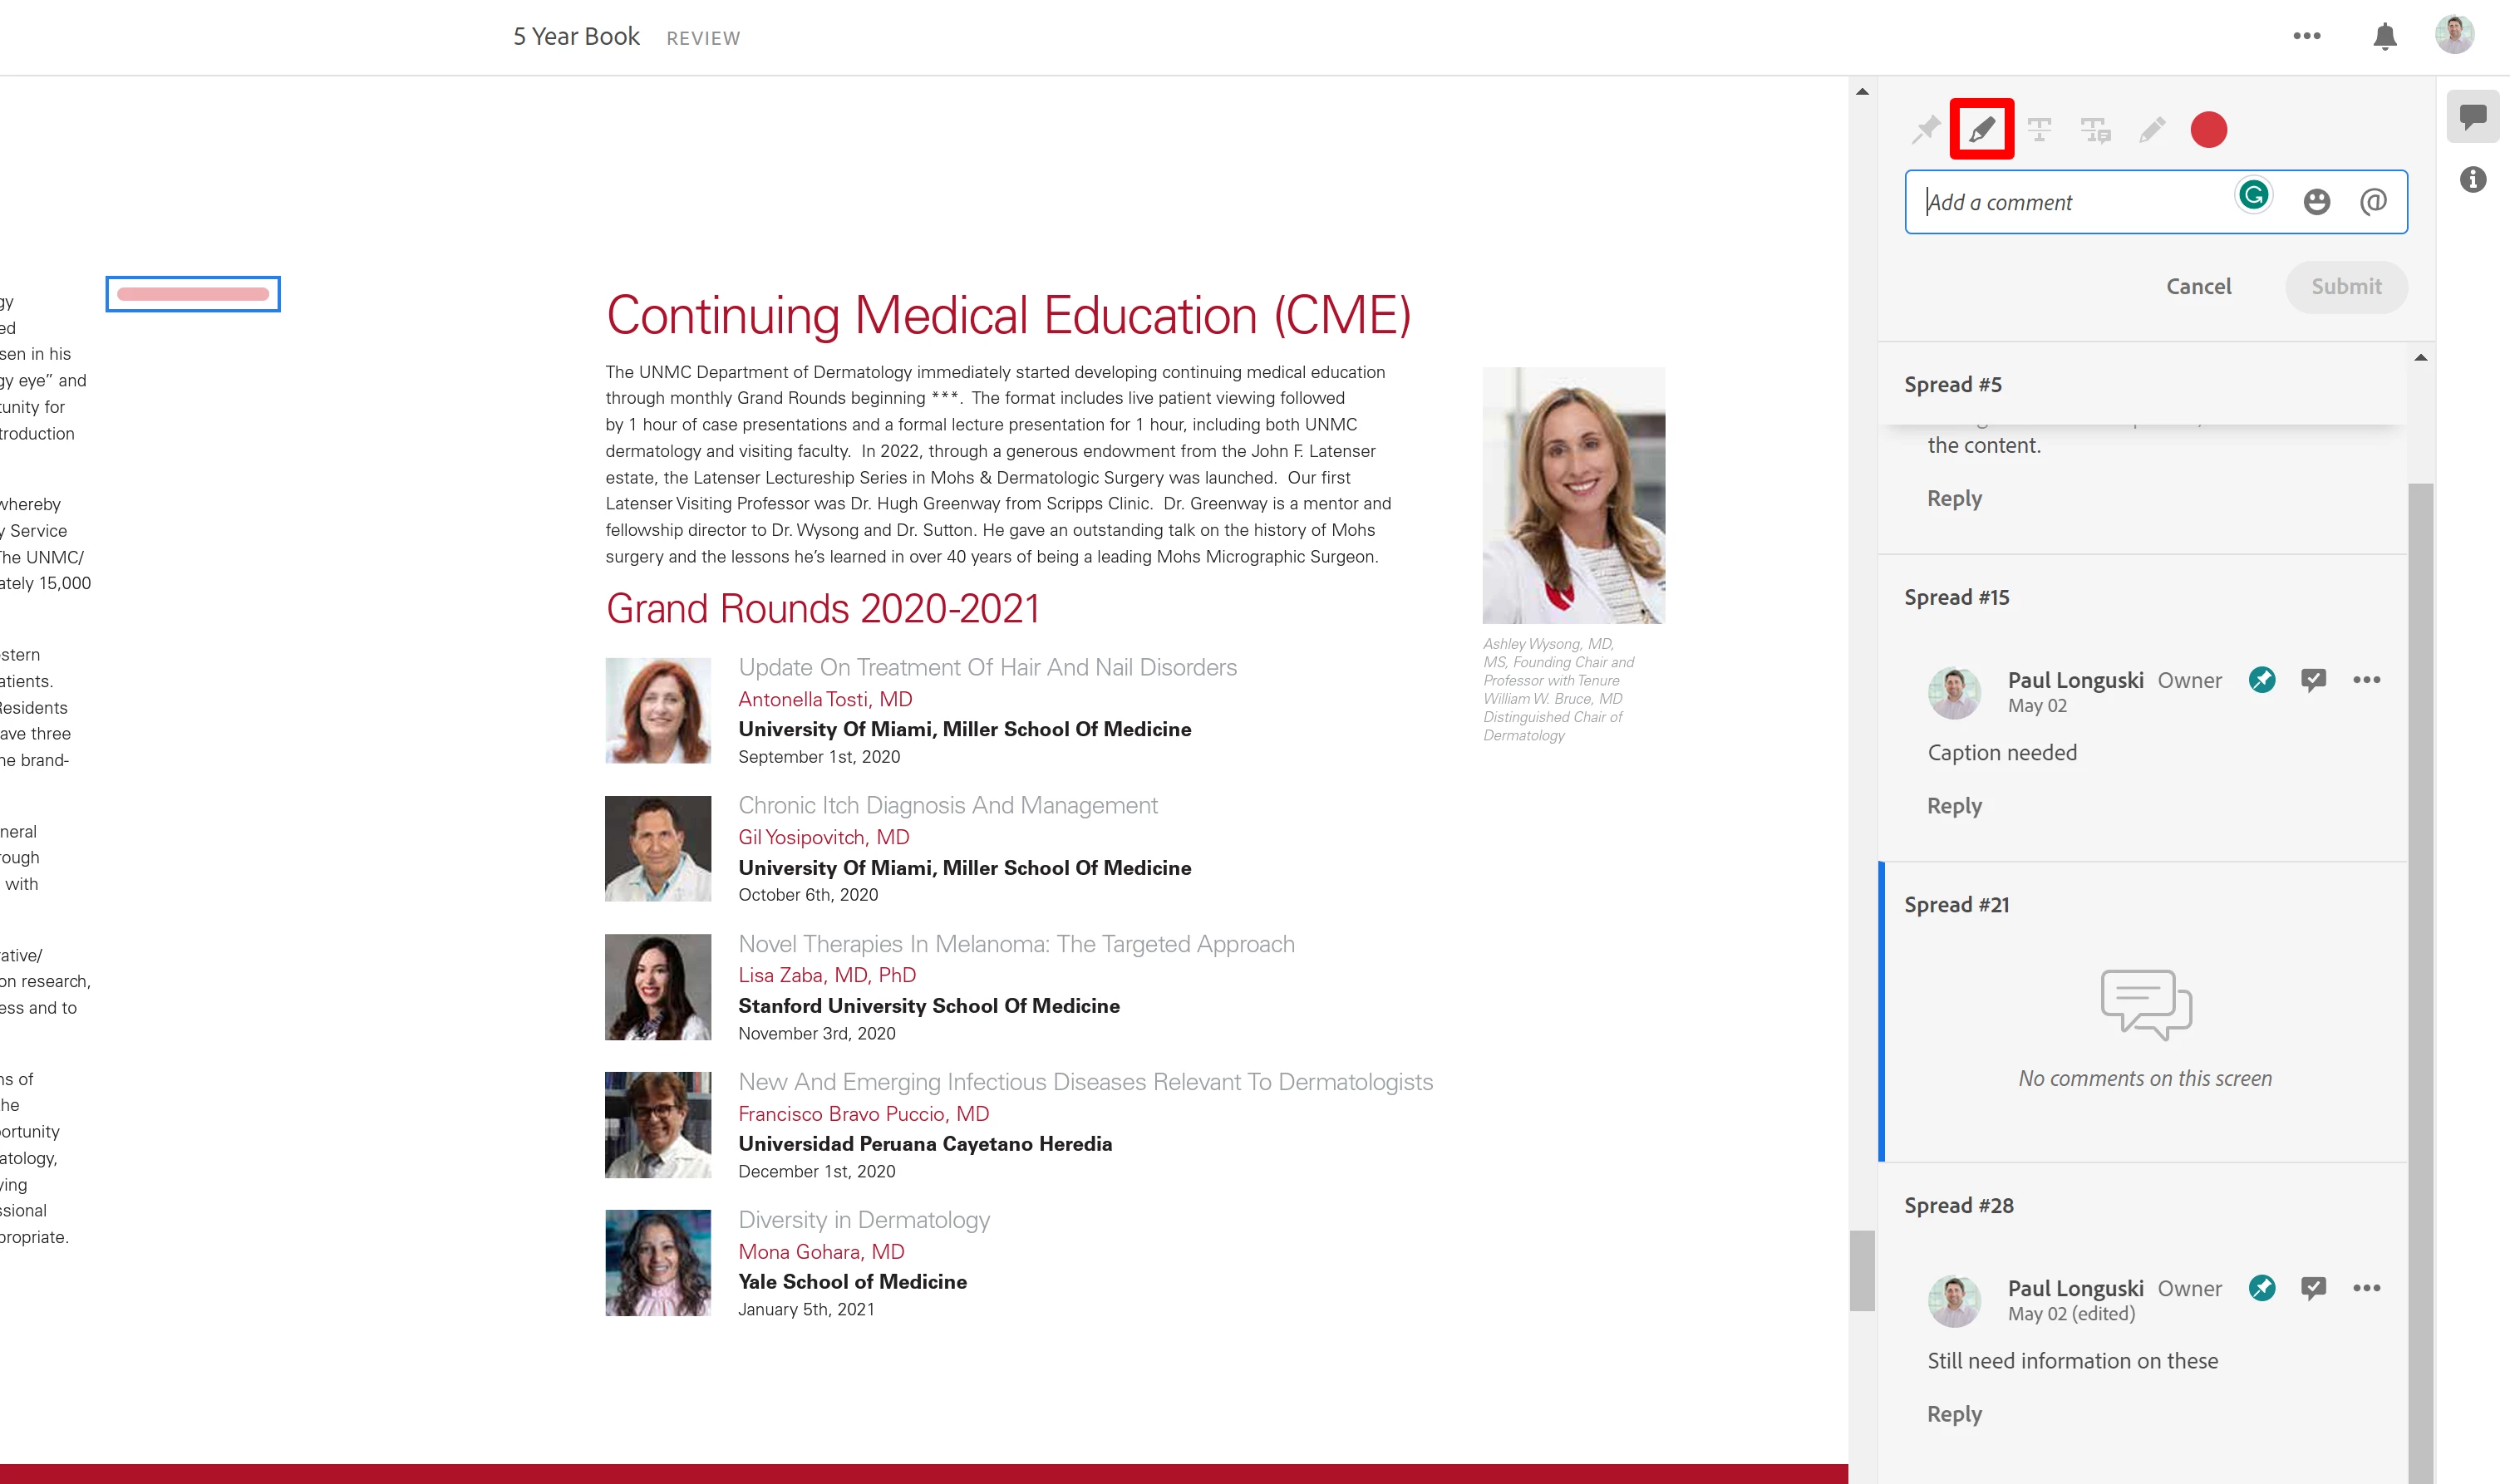
Task: Select the pencil drawing tool
Action: 2152,129
